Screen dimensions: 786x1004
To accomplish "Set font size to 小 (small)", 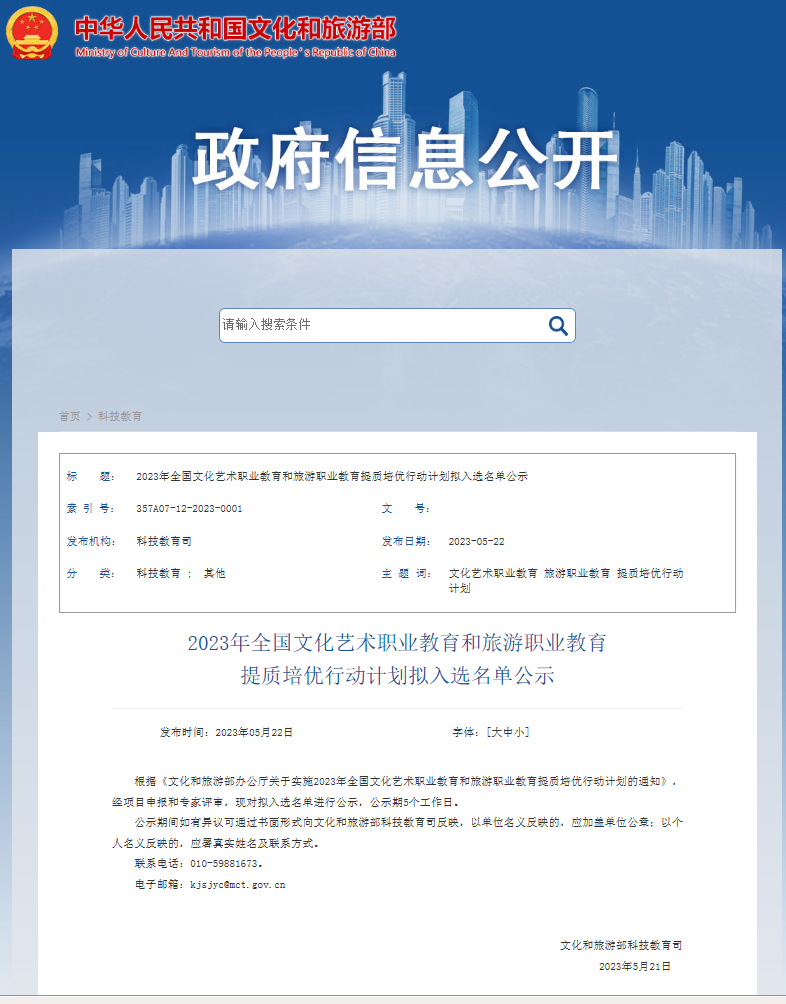I will tap(519, 732).
